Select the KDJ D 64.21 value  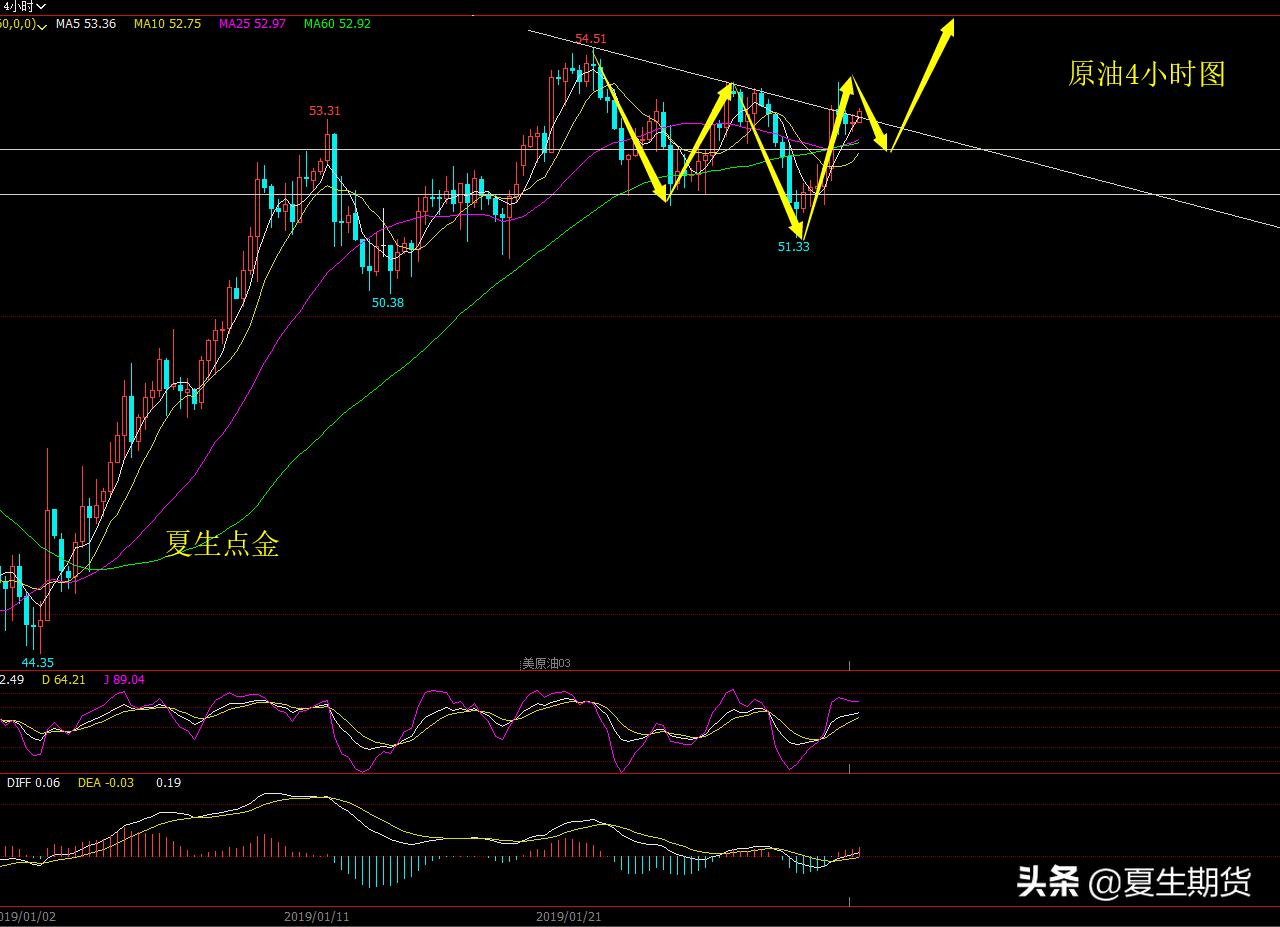(64, 680)
